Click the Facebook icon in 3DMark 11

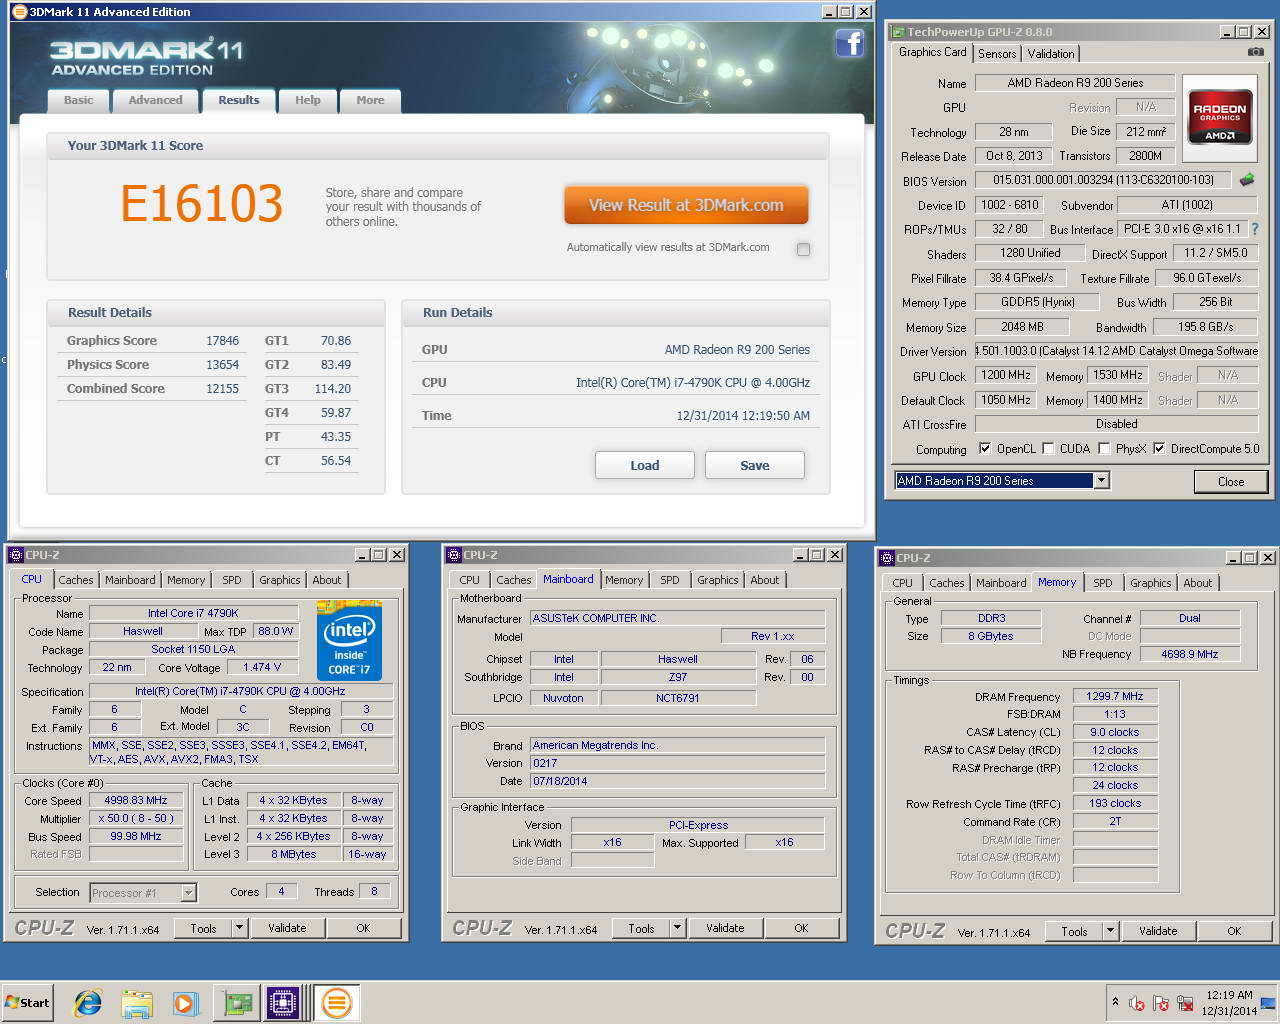[849, 43]
